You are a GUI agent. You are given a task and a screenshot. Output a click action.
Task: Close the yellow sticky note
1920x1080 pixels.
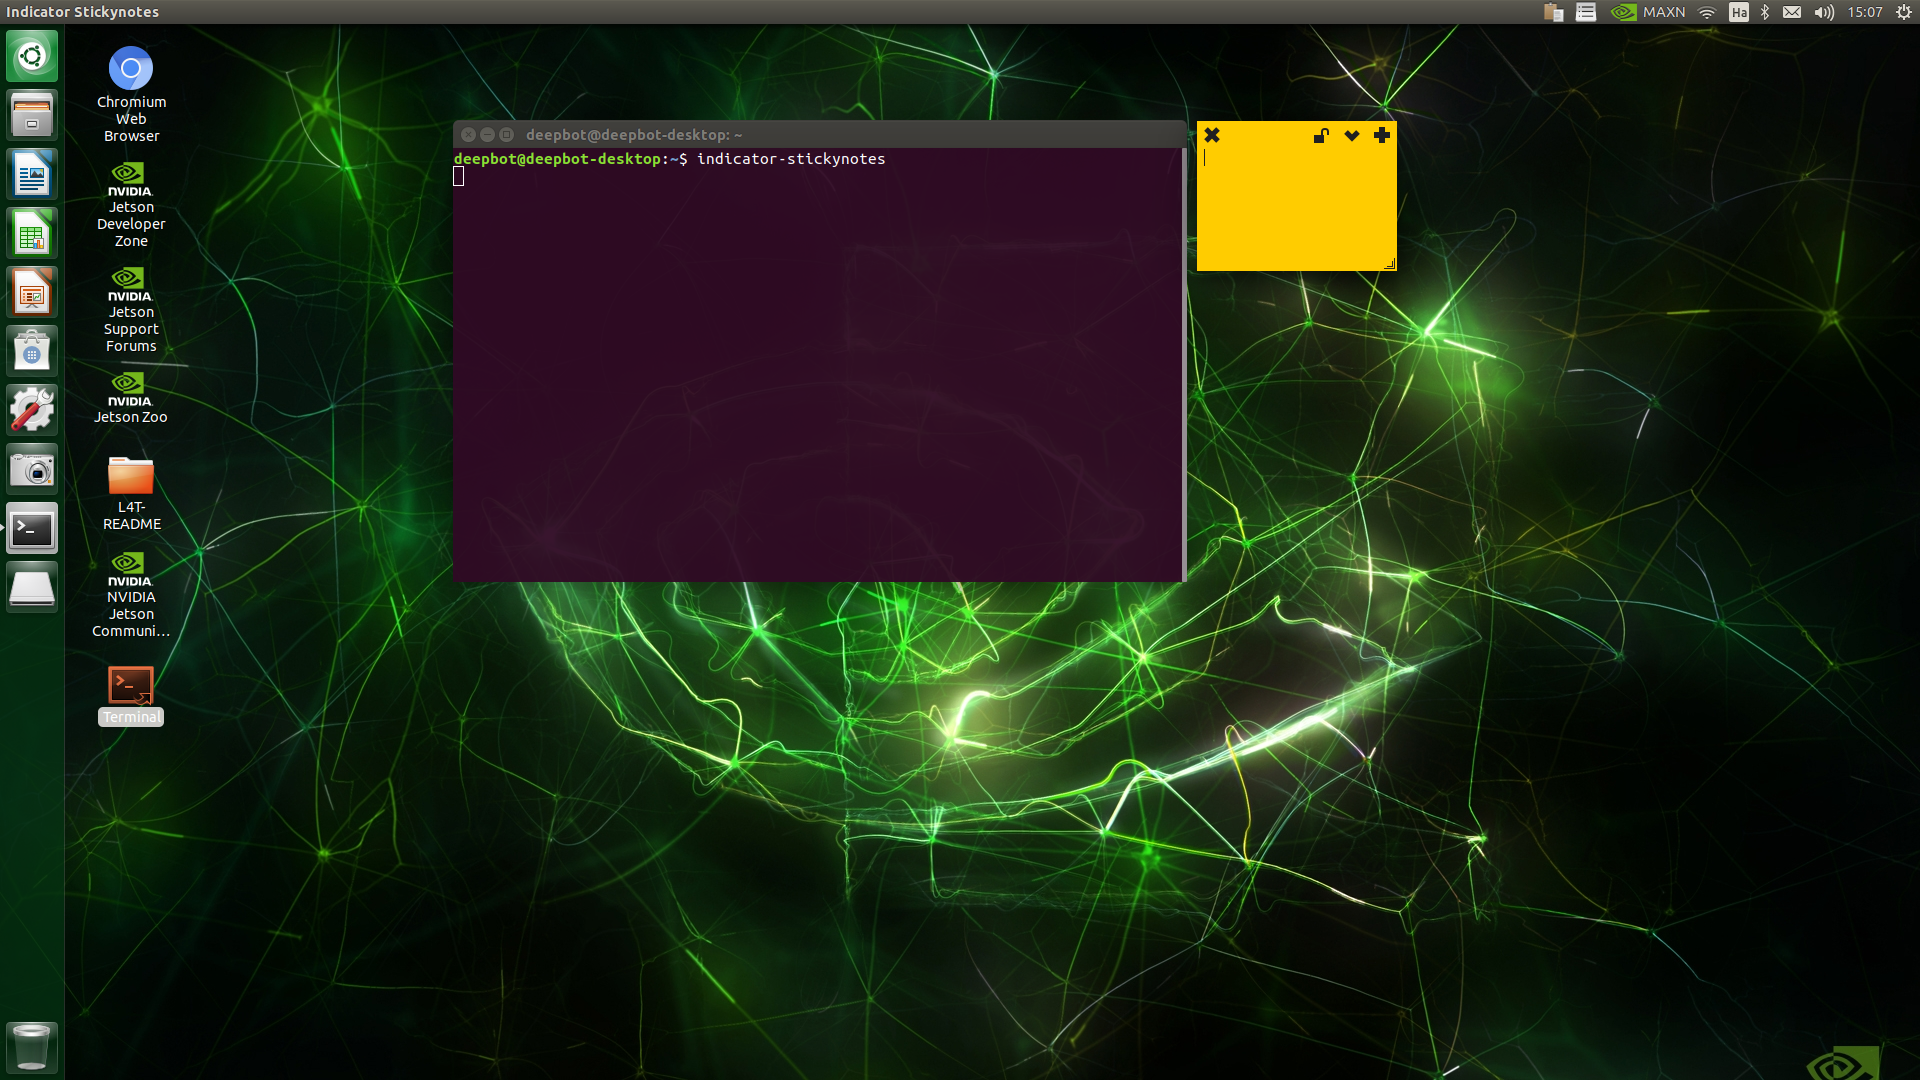(1212, 135)
